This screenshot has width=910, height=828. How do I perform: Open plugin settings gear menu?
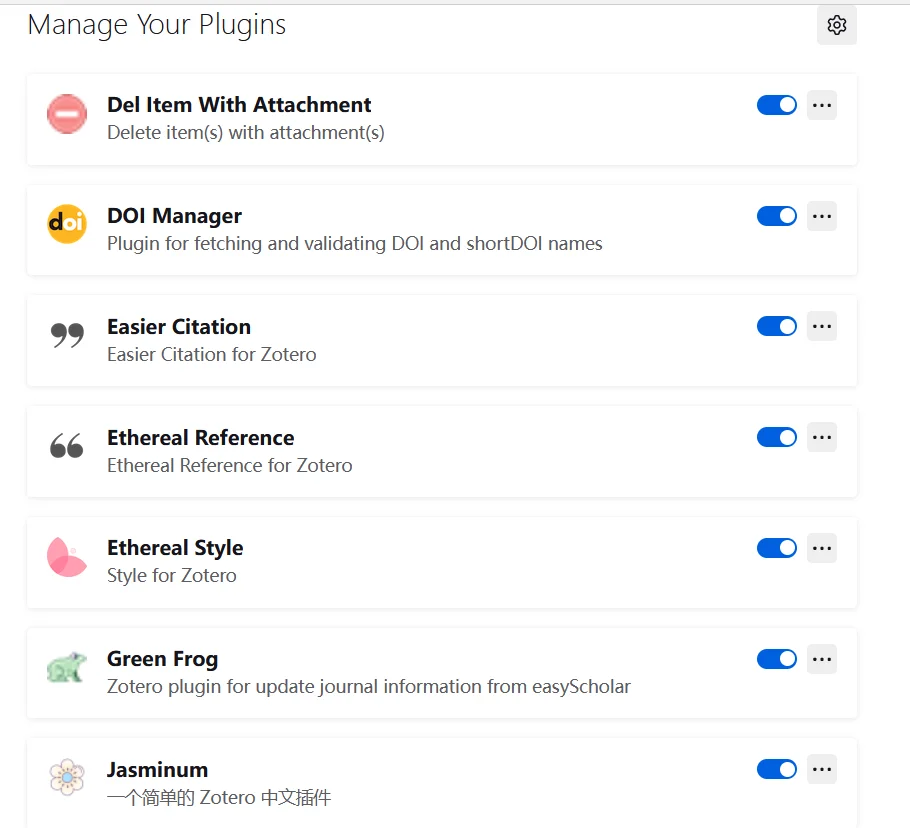click(837, 25)
